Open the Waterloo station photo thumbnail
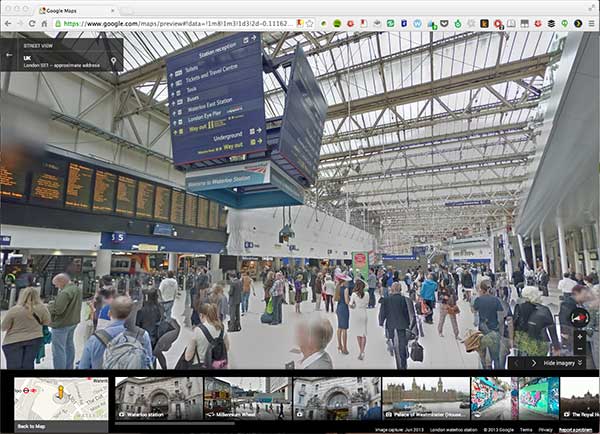Image resolution: width=600 pixels, height=434 pixels. 159,398
